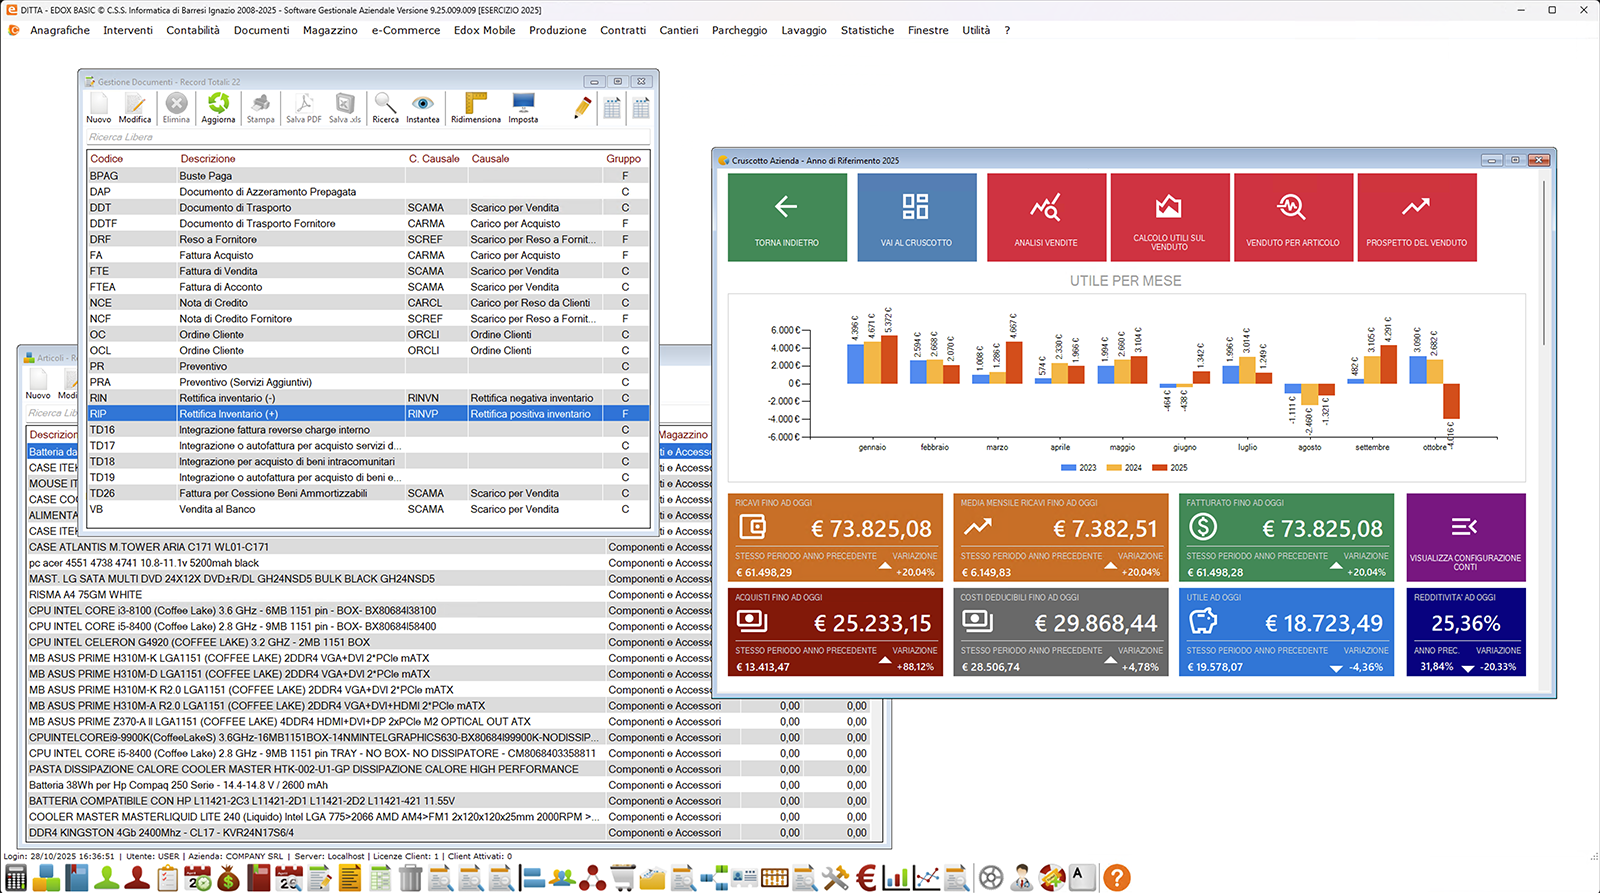The width and height of the screenshot is (1600, 893).
Task: Click the green Aggiorna refresh icon
Action: point(218,108)
